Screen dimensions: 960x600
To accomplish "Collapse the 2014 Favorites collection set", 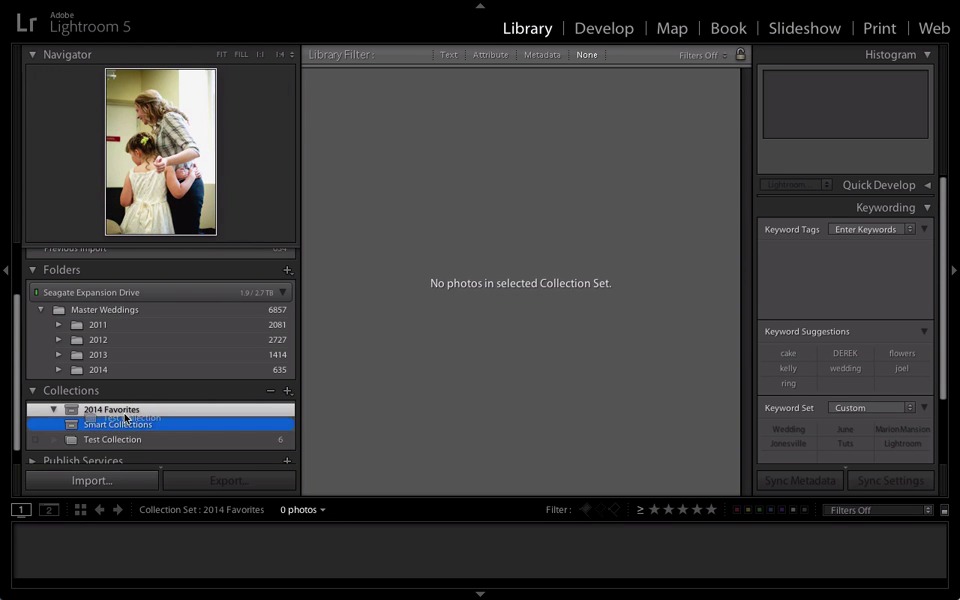I will [54, 409].
